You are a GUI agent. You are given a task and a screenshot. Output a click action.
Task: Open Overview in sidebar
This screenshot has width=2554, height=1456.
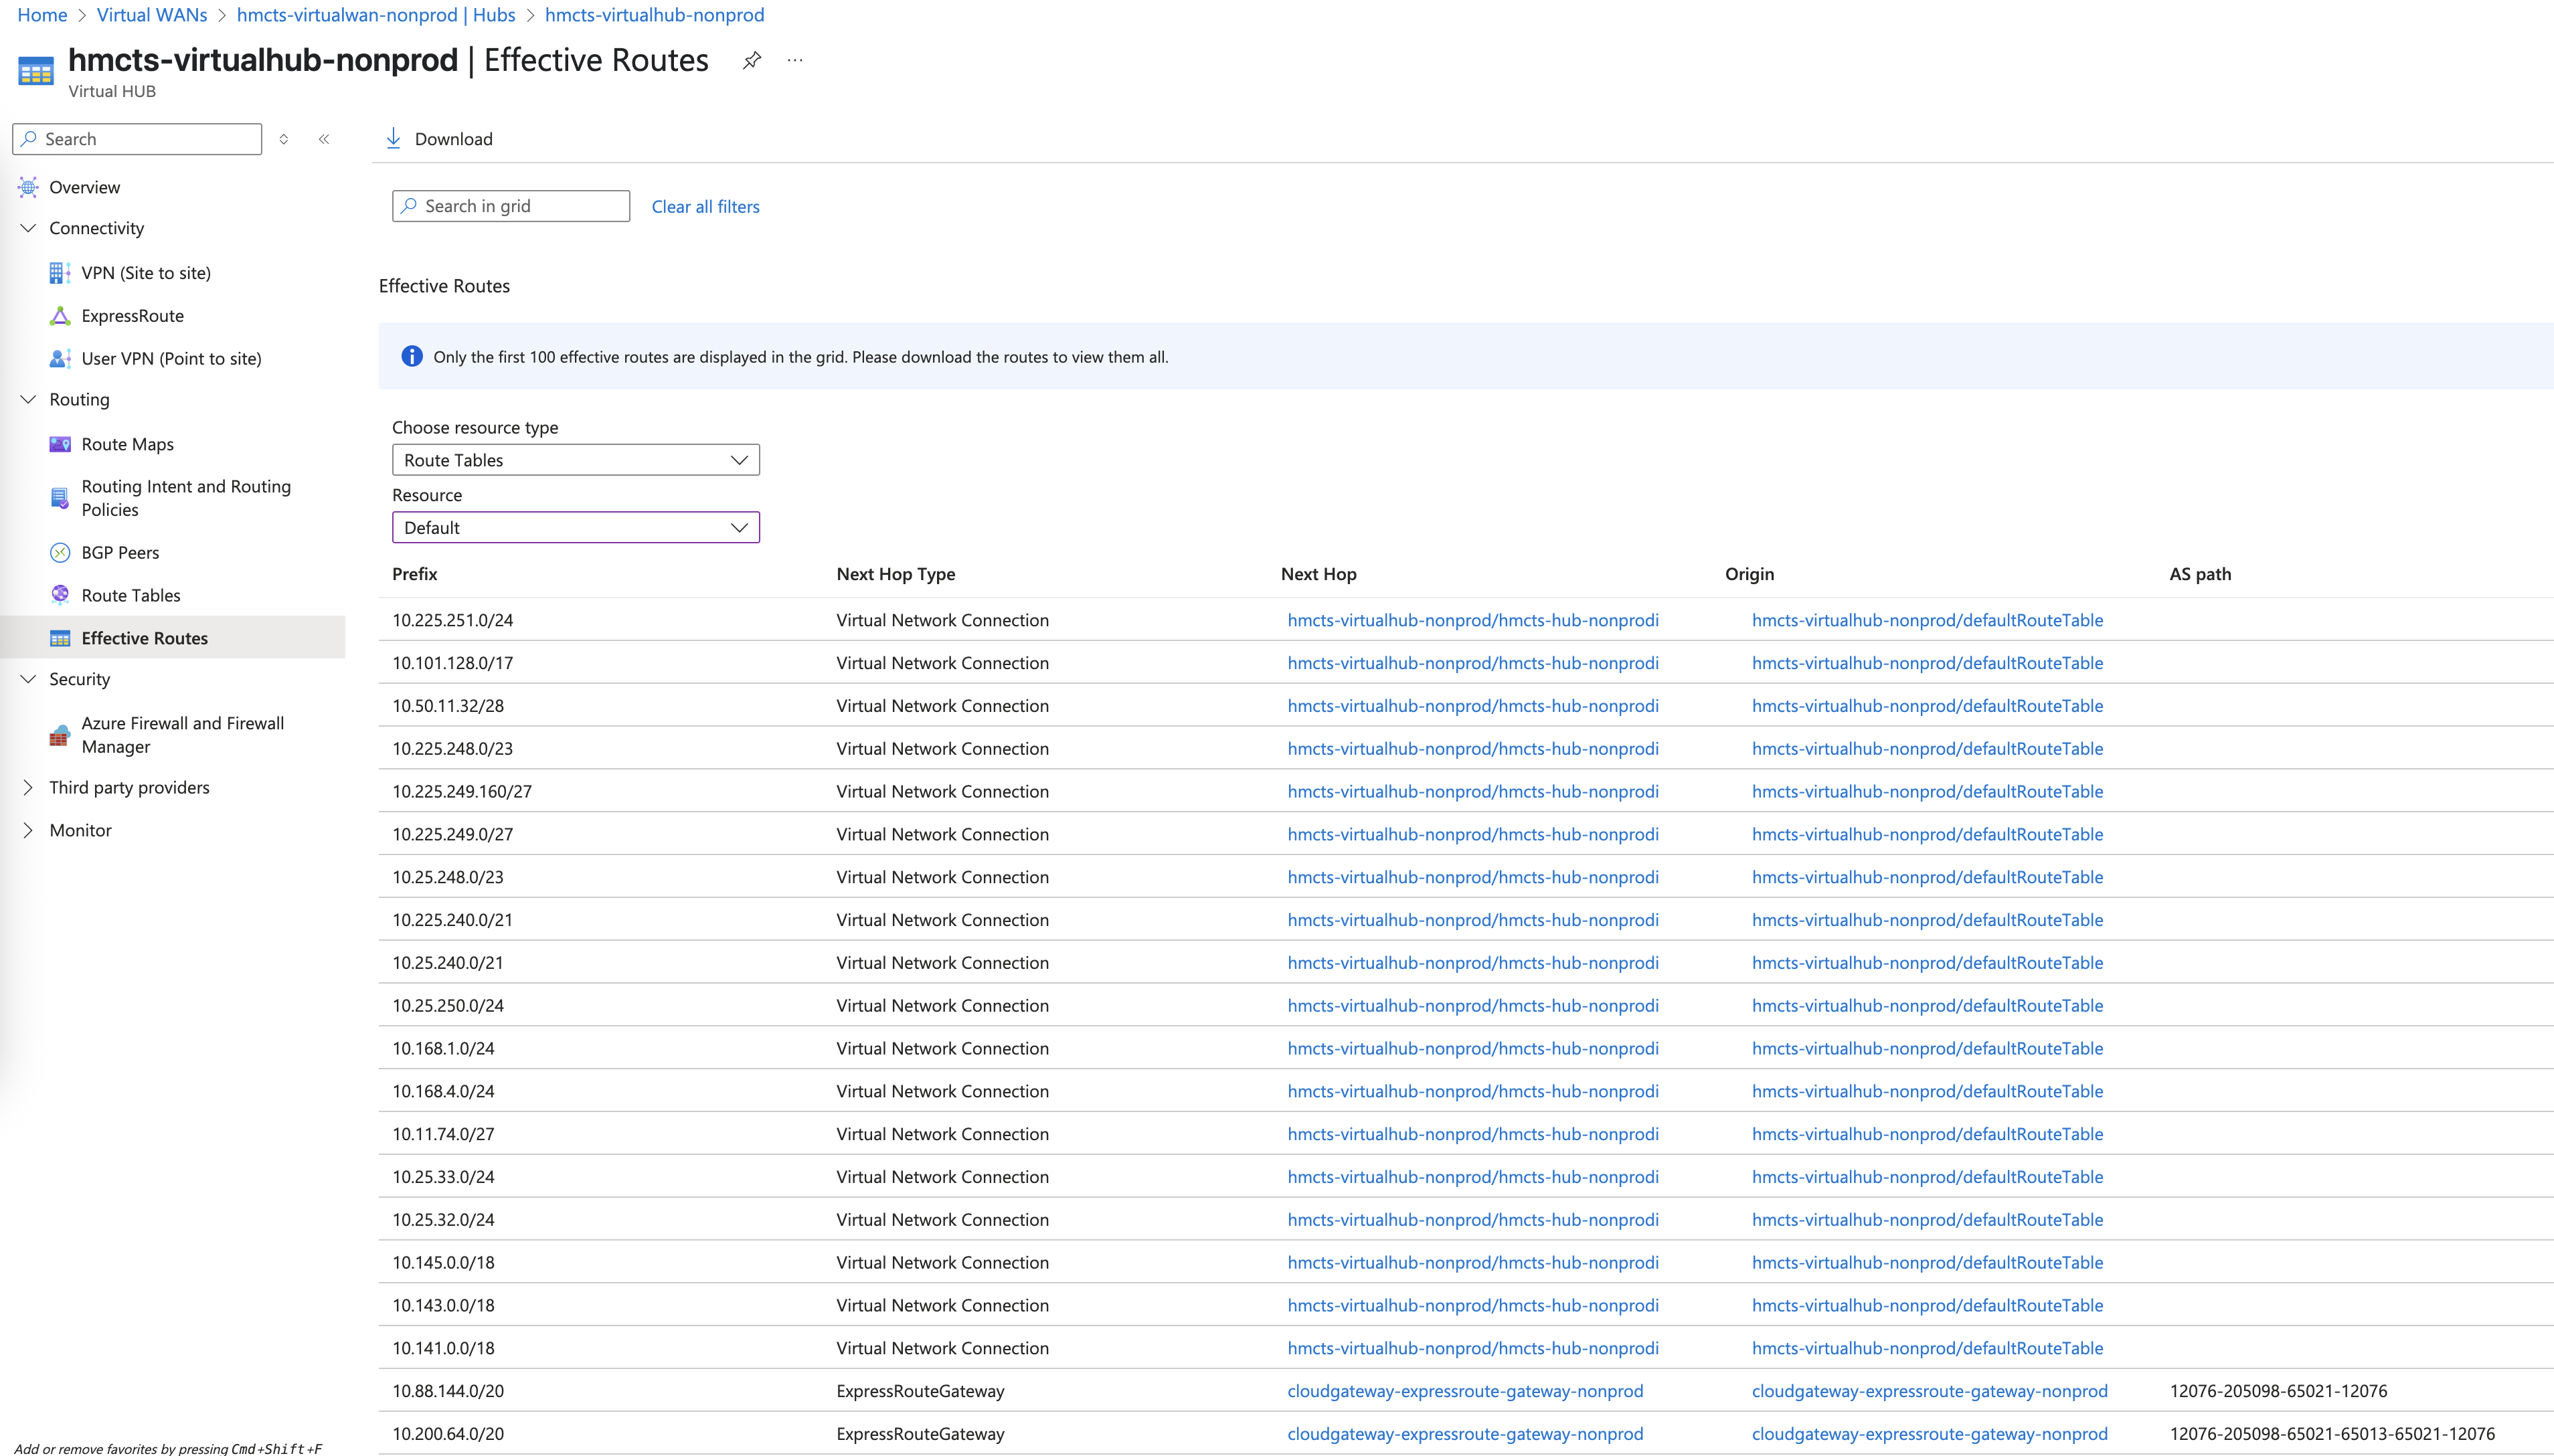coord(85,187)
